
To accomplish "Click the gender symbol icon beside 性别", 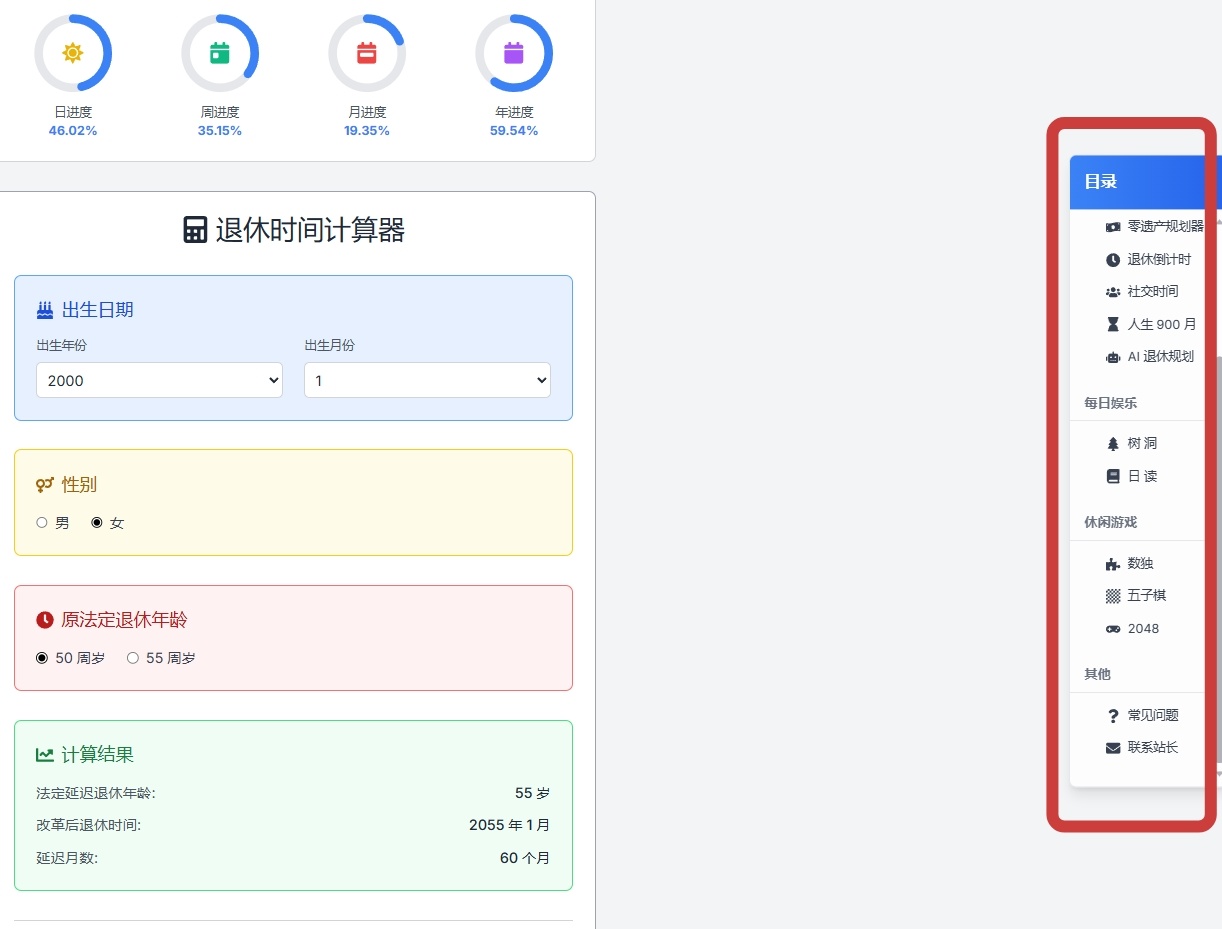I will (x=45, y=485).
